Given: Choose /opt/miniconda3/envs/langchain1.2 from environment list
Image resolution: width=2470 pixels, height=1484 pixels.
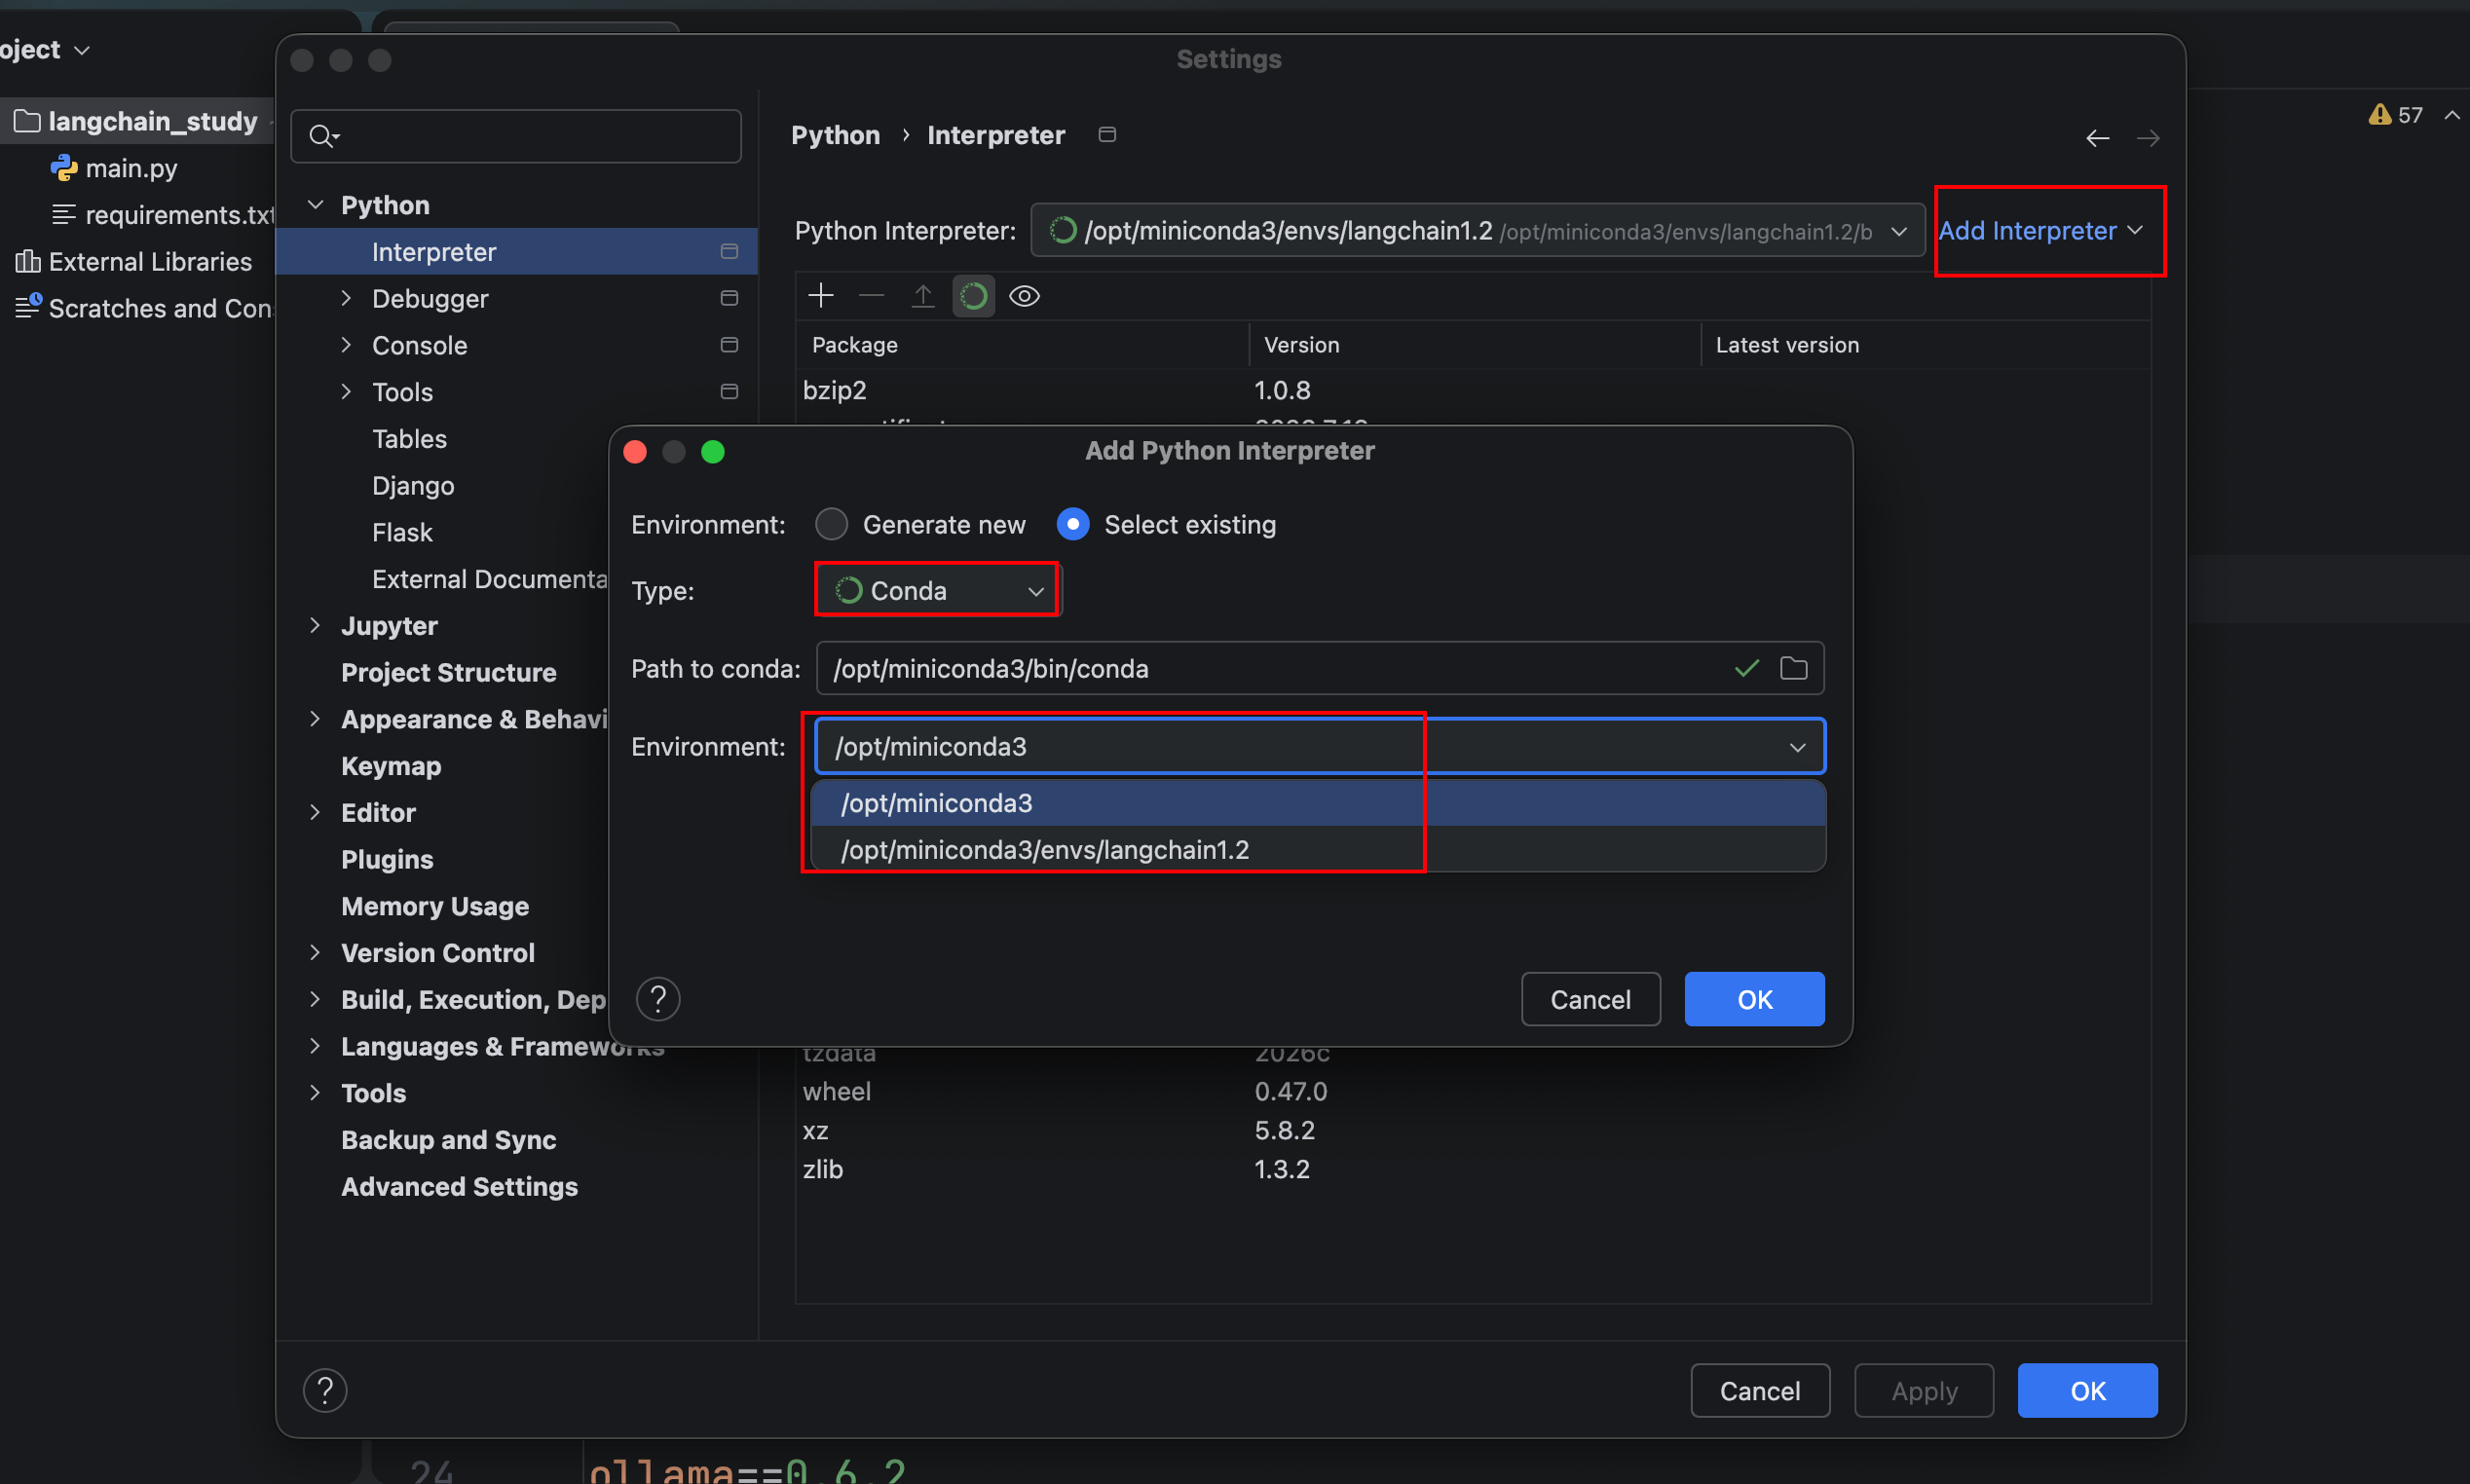Looking at the screenshot, I should (1318, 850).
